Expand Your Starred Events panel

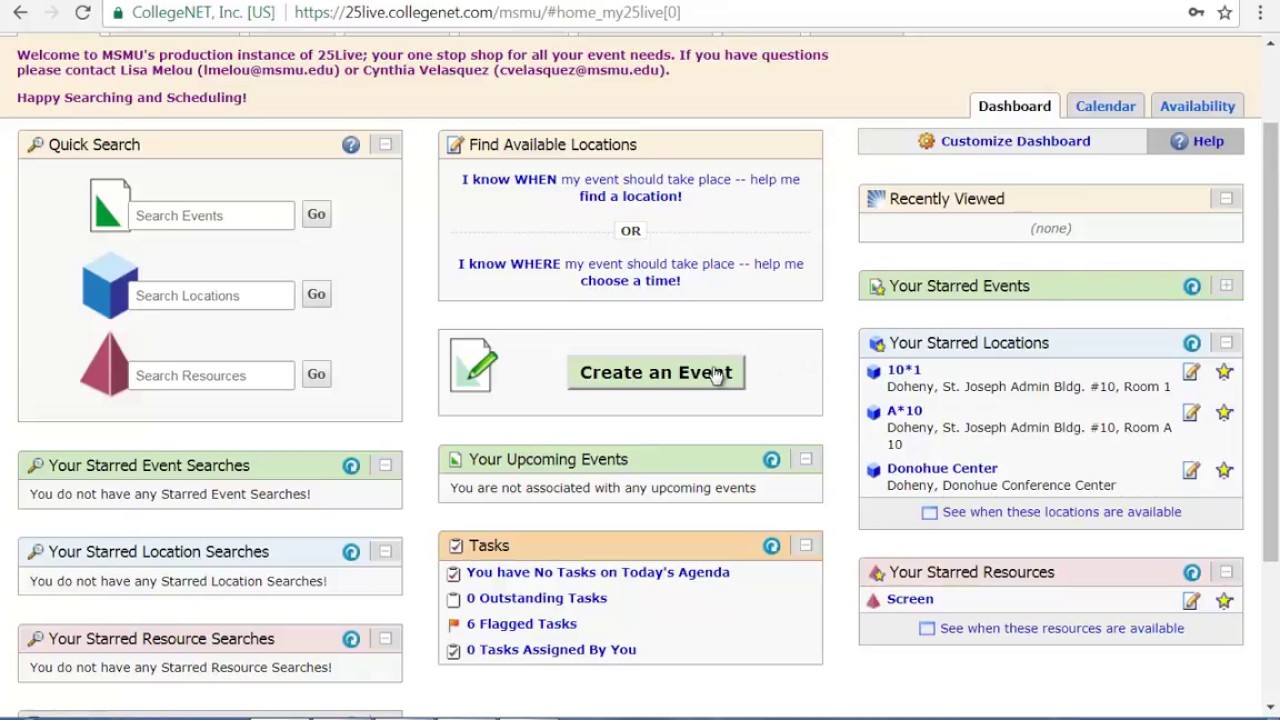[x=1226, y=286]
